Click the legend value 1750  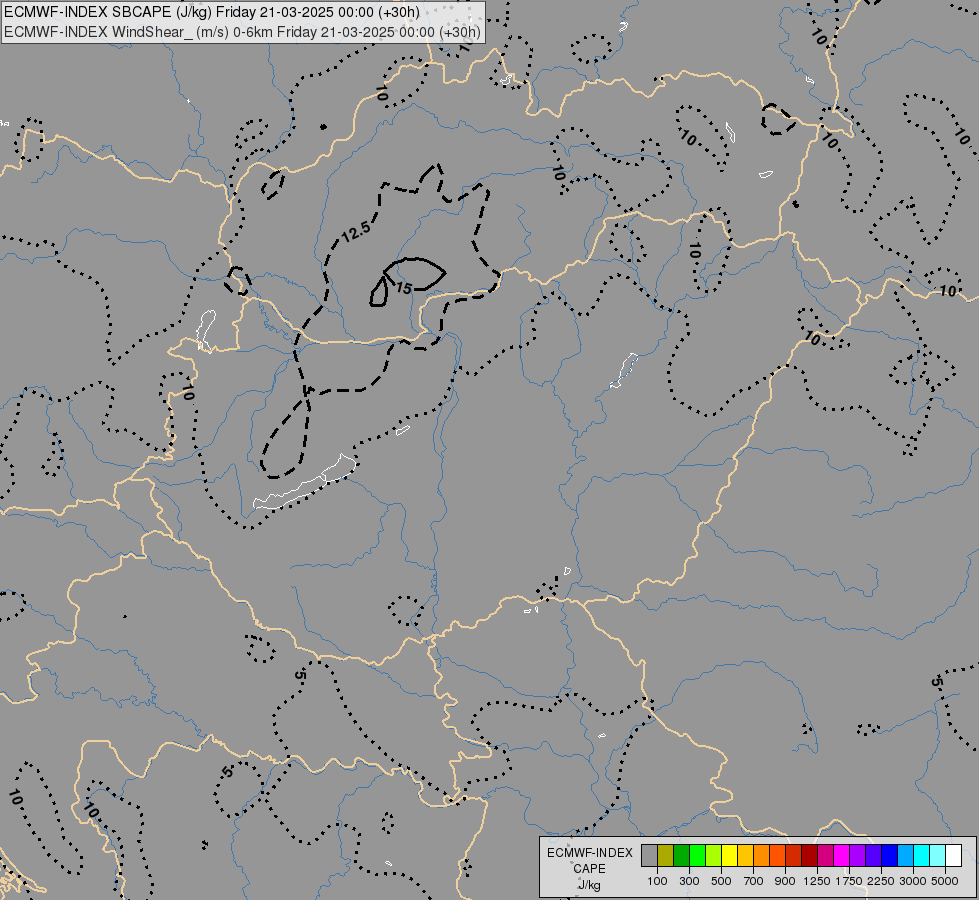click(849, 881)
